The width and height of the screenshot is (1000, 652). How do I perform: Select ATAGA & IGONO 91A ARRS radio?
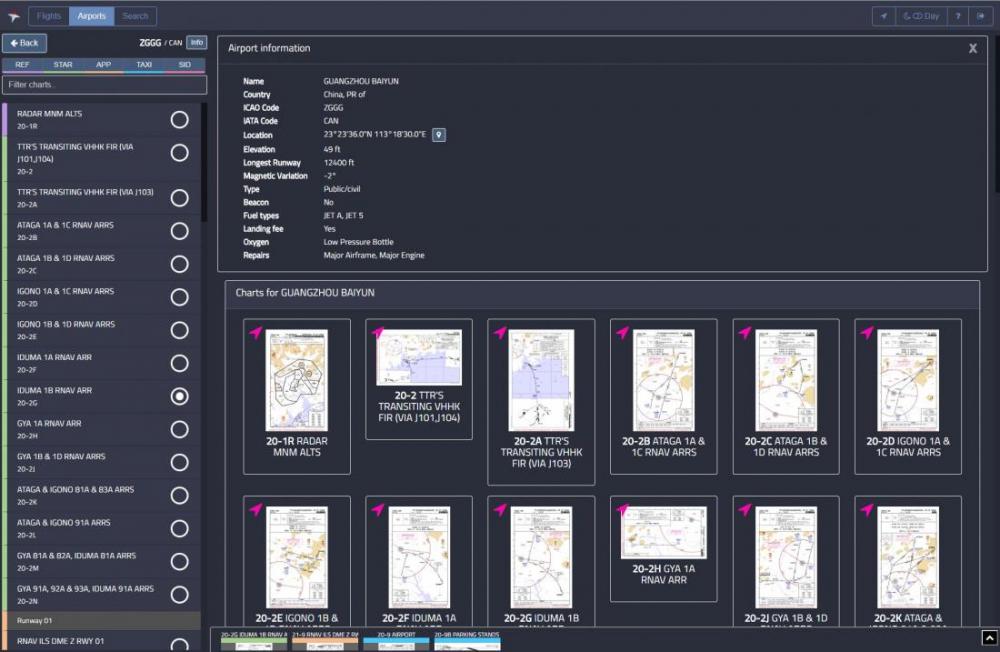[179, 528]
